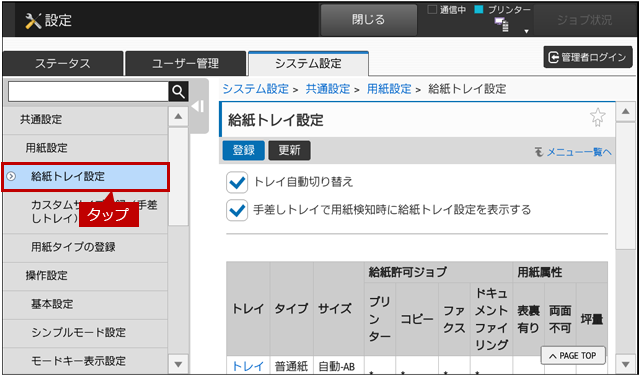Click main content scrollbar up arrow
This screenshot has height=376, width=640.
[626, 111]
